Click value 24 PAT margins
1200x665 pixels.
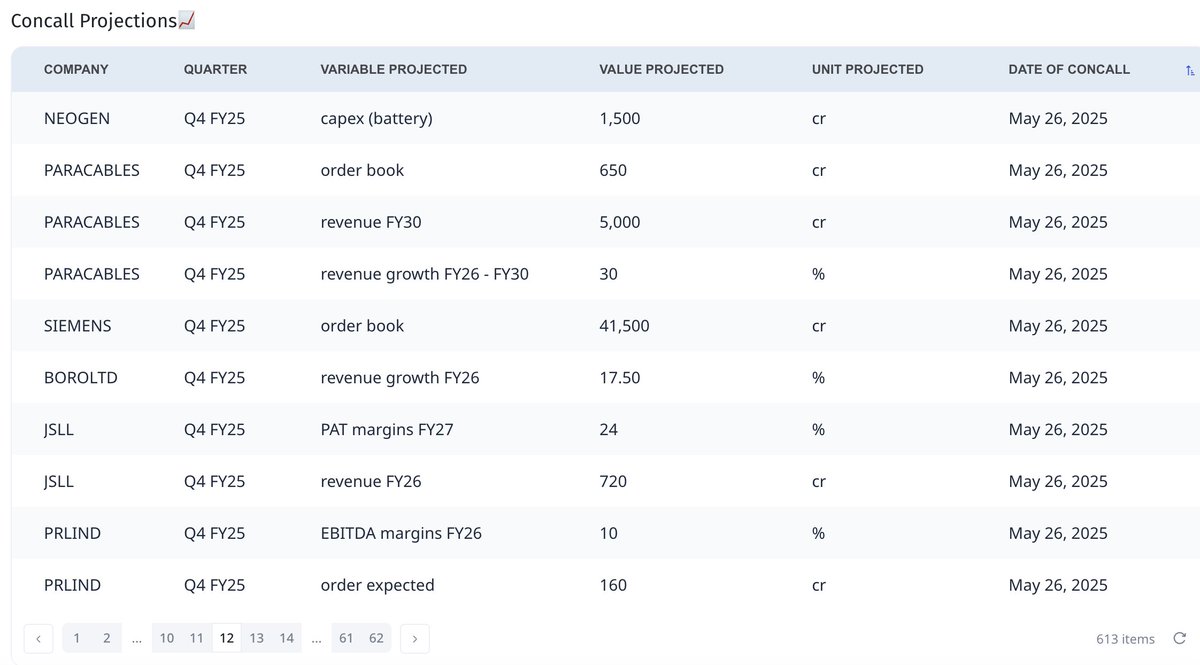pyautogui.click(x=608, y=430)
